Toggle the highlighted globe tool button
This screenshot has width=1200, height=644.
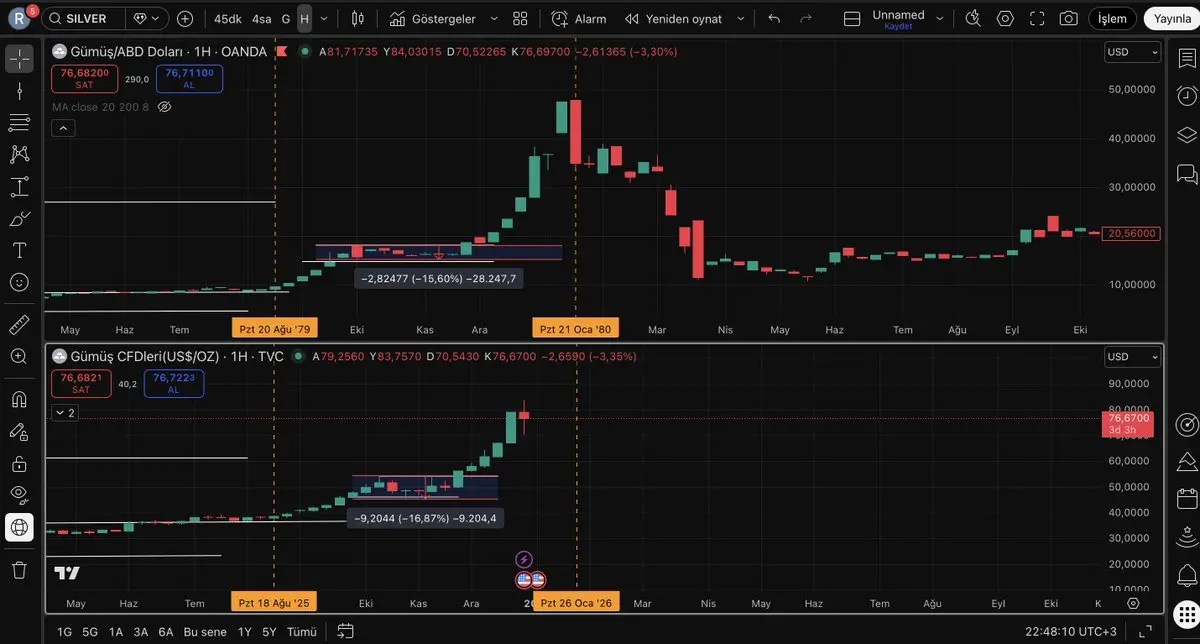click(x=19, y=527)
